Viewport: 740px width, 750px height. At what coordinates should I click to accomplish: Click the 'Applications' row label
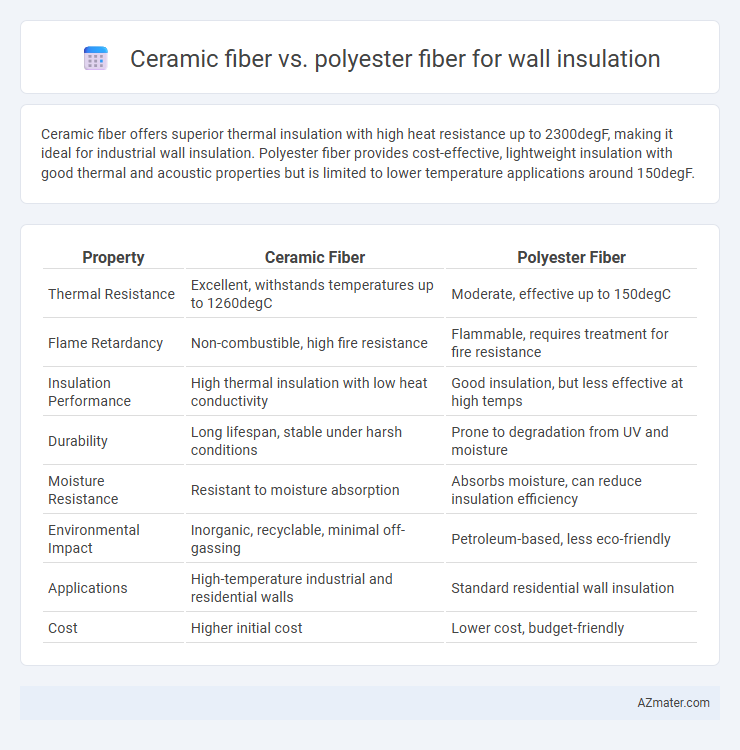[x=88, y=588]
